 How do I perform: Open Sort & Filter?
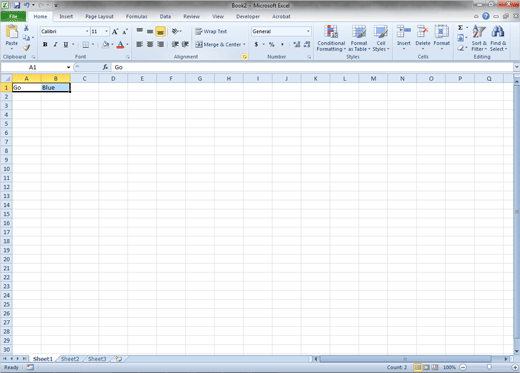click(479, 38)
